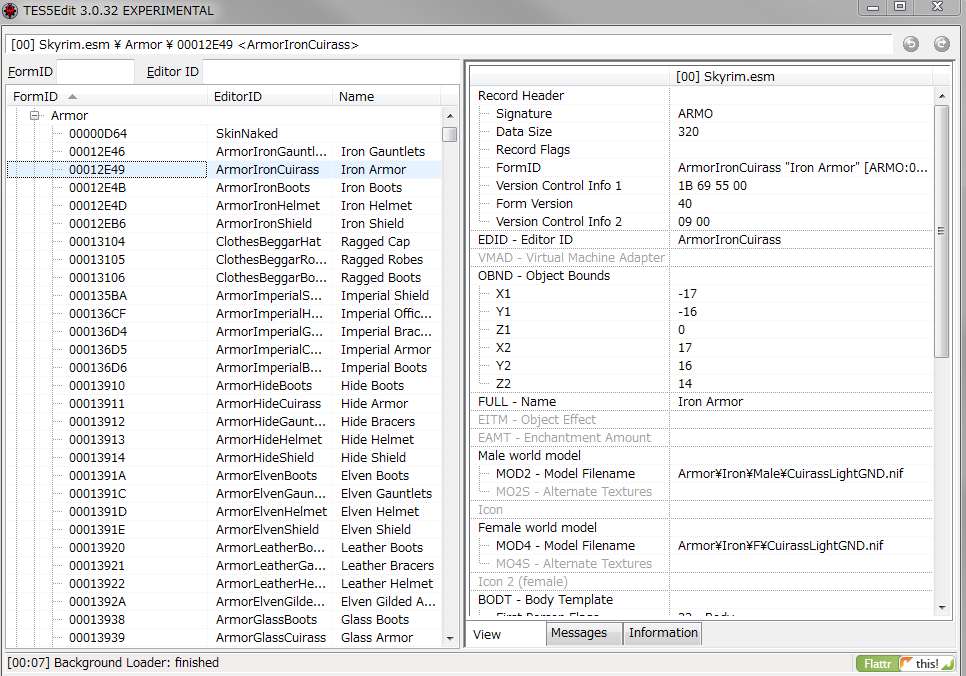The height and width of the screenshot is (676, 966).
Task: Click the view pane vertical scrollbar thumb
Action: [x=941, y=231]
